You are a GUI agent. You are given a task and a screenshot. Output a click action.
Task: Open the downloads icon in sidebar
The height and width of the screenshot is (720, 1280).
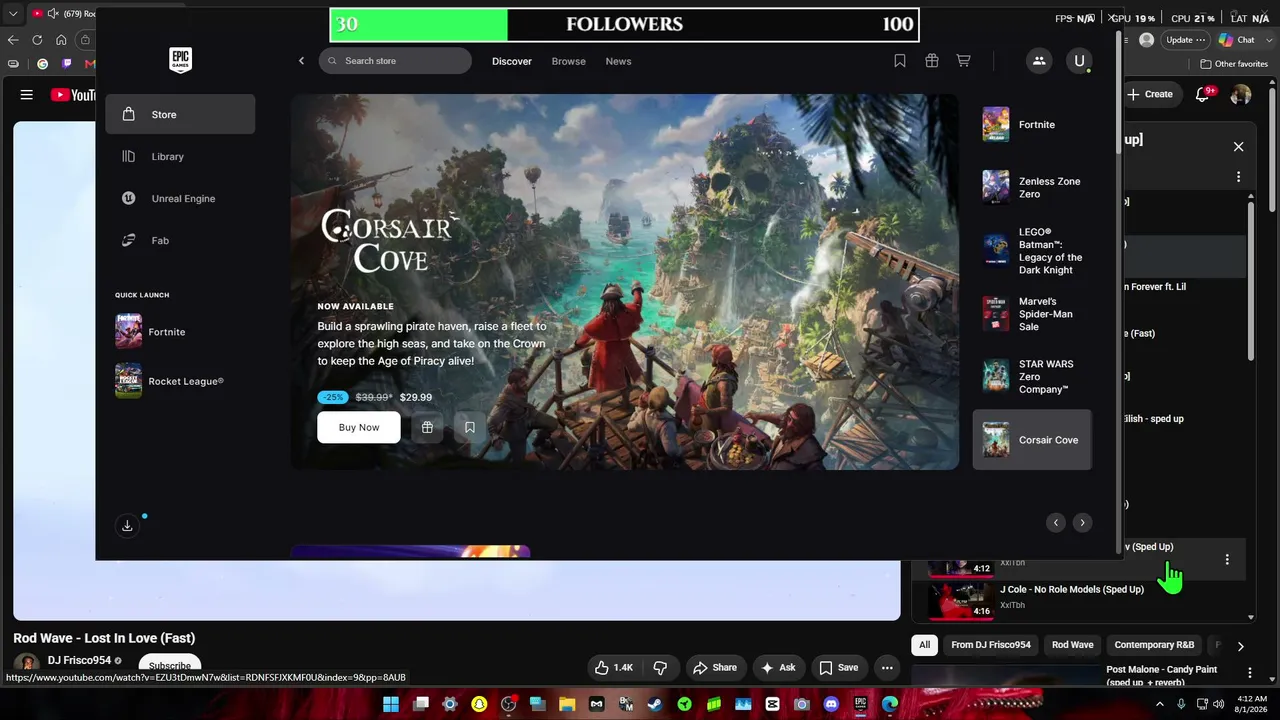coord(127,525)
